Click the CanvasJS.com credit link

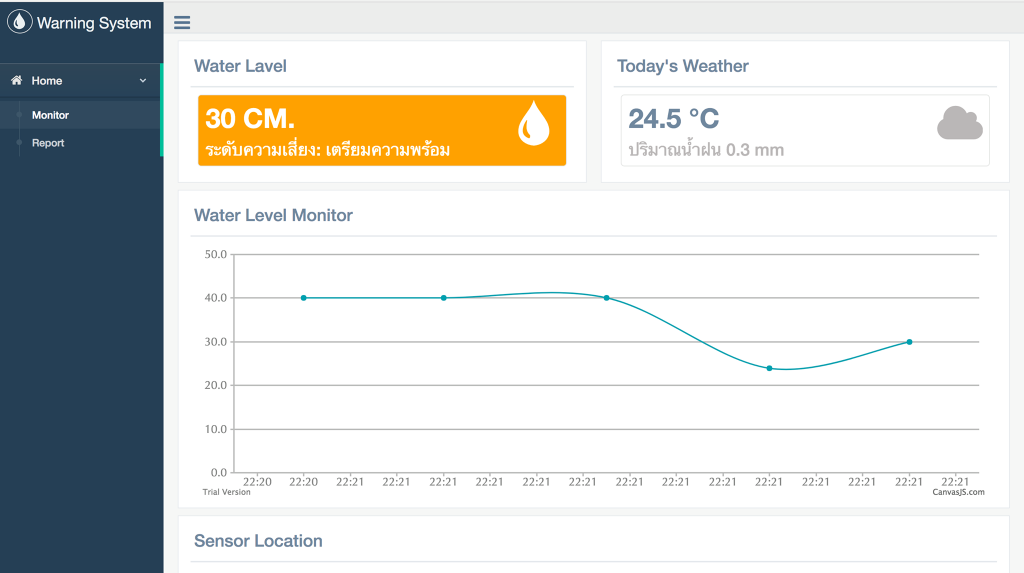tap(958, 492)
